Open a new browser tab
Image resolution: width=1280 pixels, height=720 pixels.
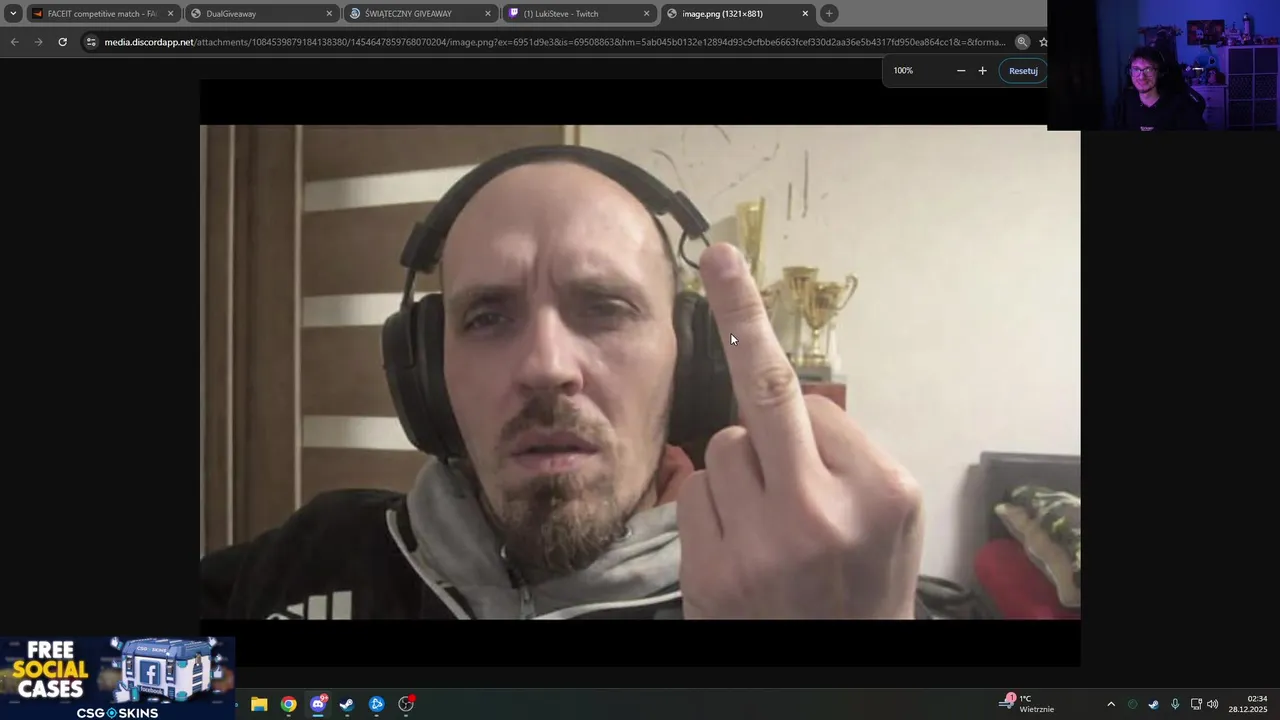829,14
